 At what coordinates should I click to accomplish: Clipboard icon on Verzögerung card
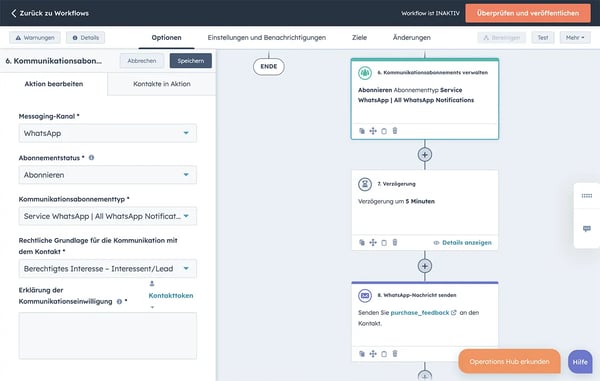pos(384,242)
